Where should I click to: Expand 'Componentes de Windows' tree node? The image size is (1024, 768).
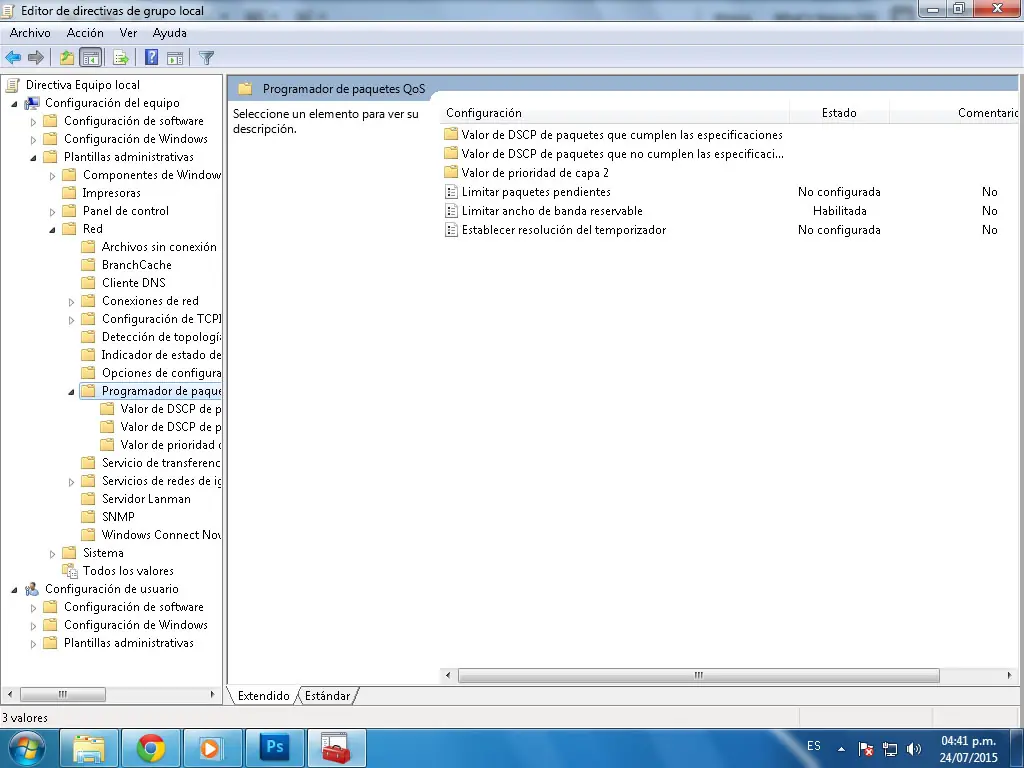click(x=52, y=176)
